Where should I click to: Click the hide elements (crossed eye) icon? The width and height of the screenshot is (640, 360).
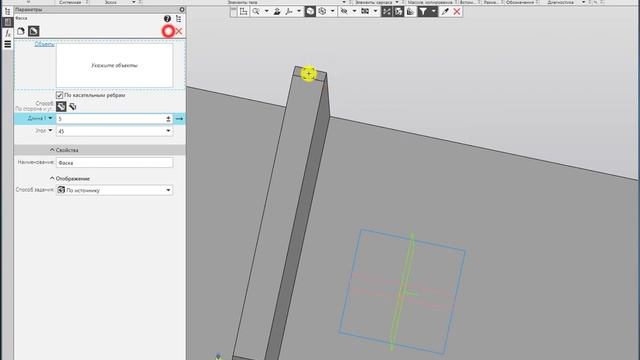tap(344, 11)
